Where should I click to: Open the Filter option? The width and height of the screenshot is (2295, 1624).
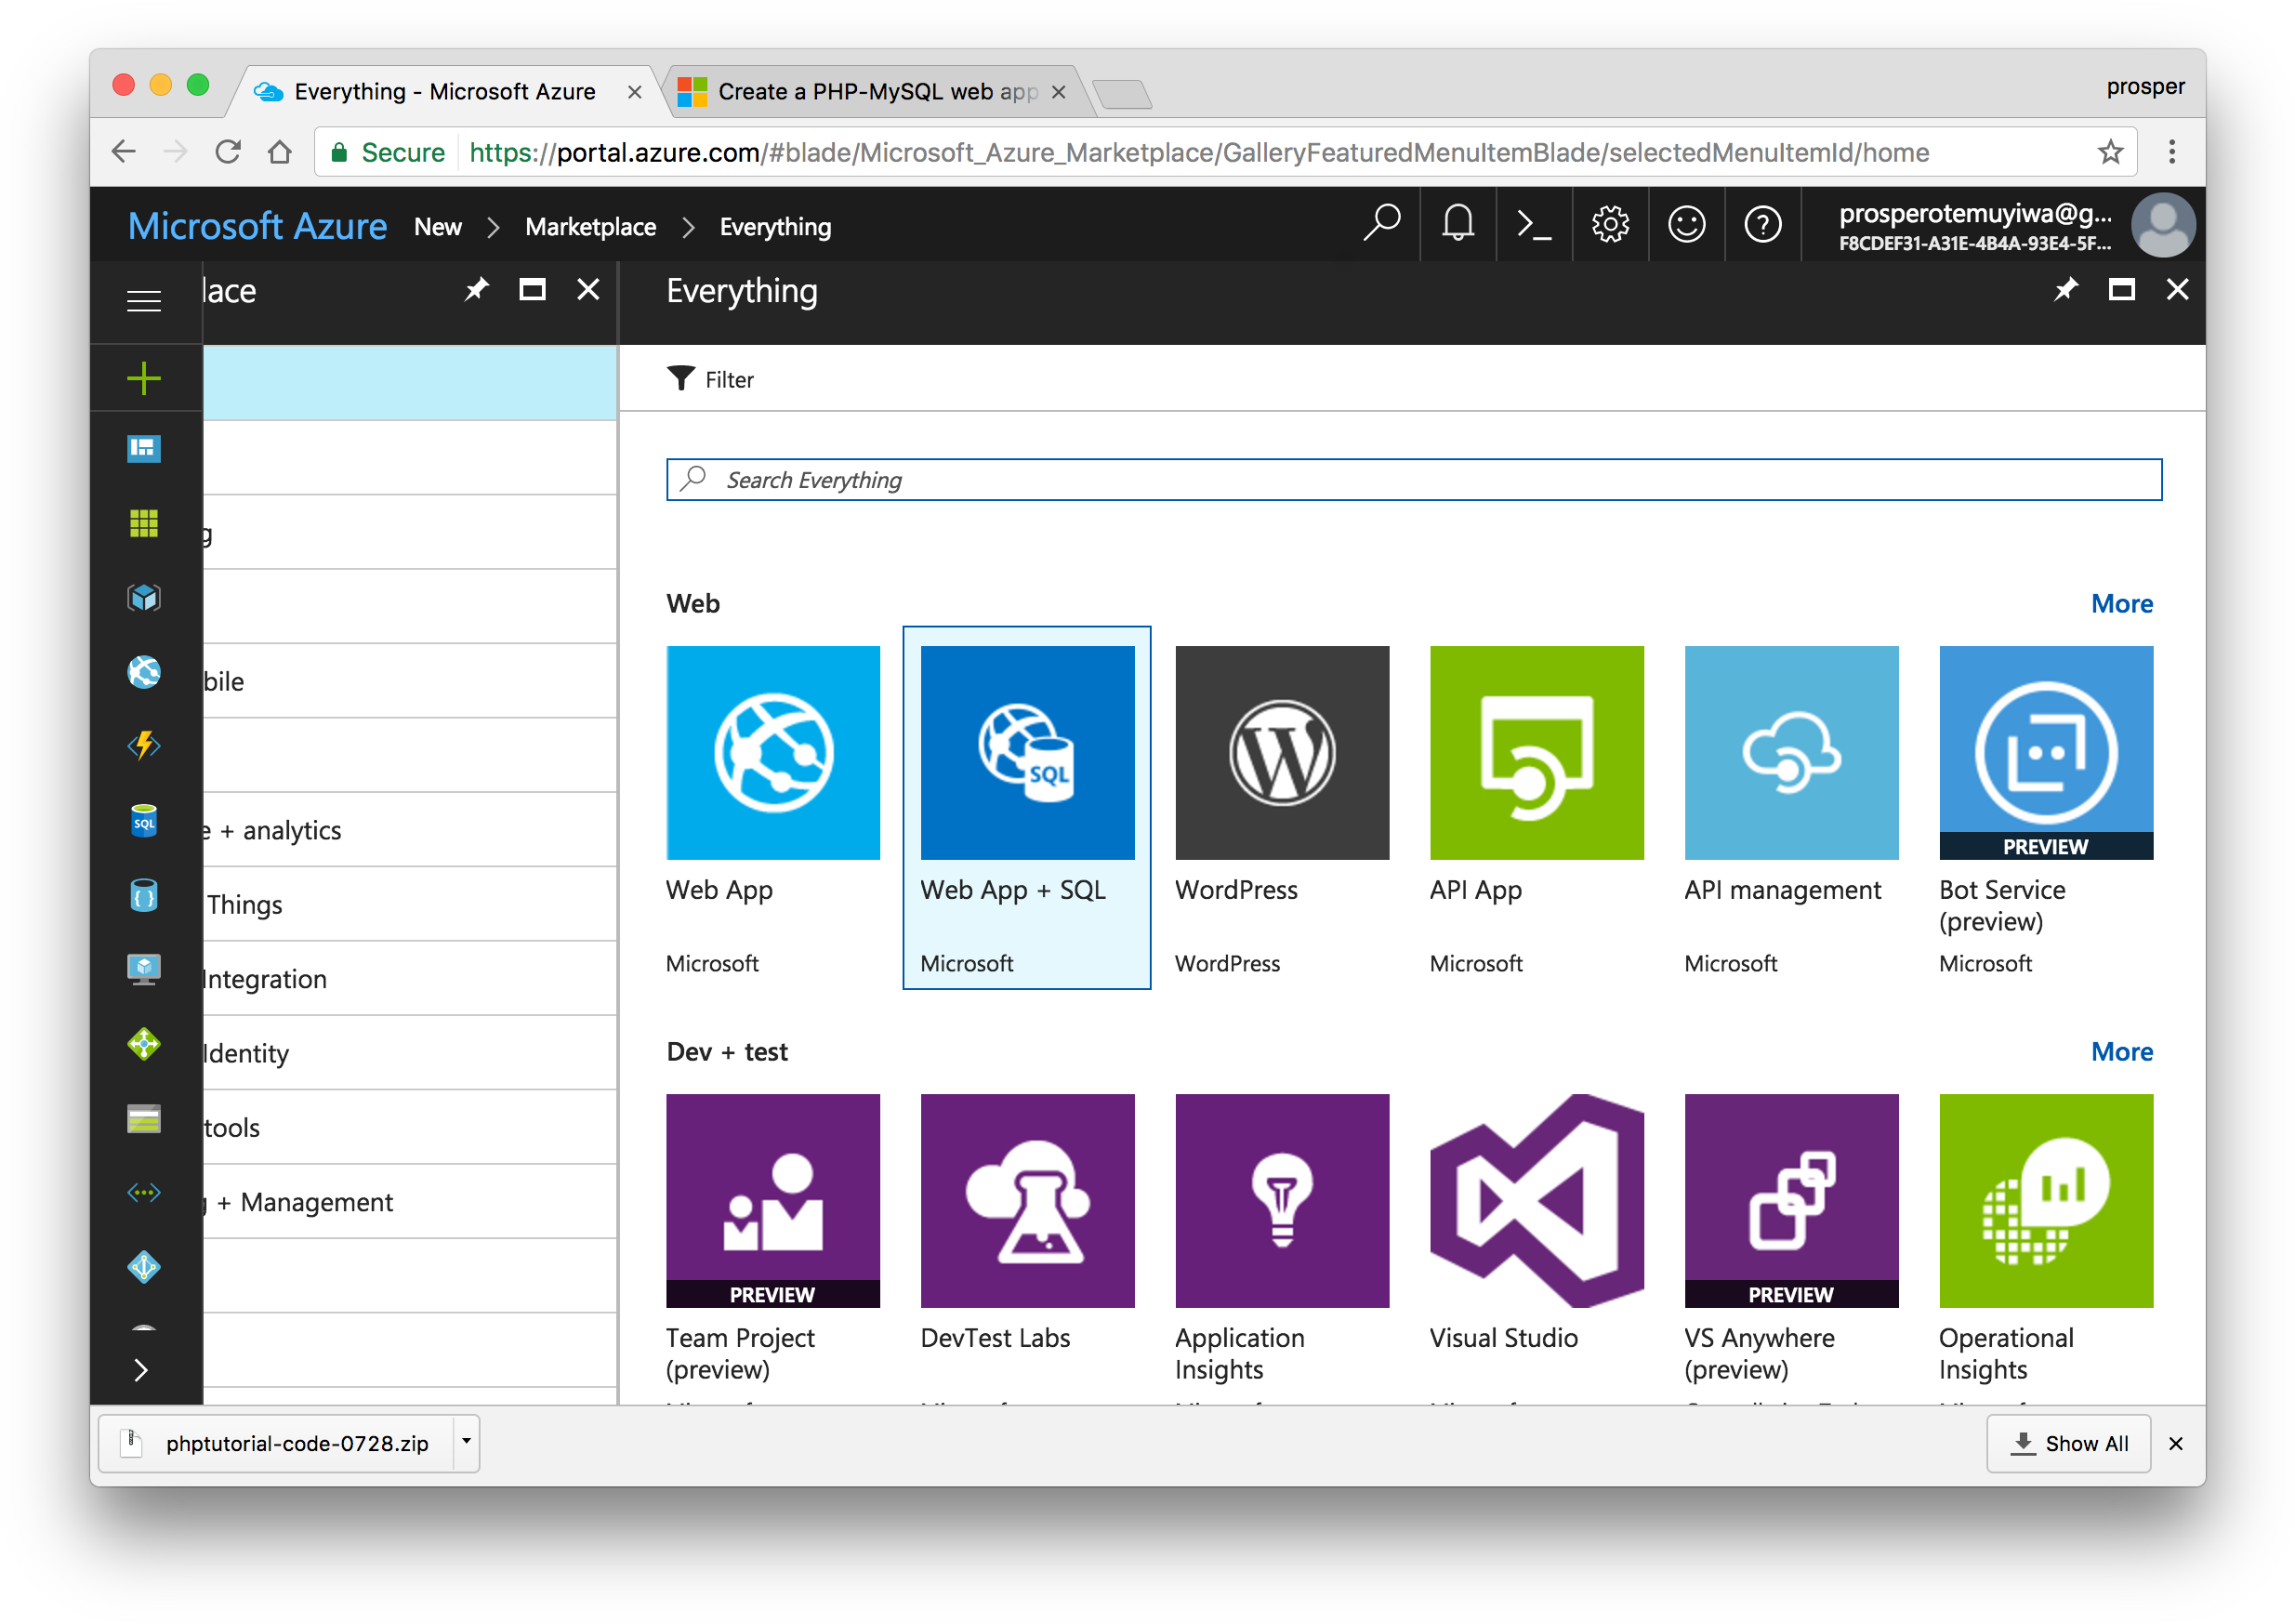(710, 379)
